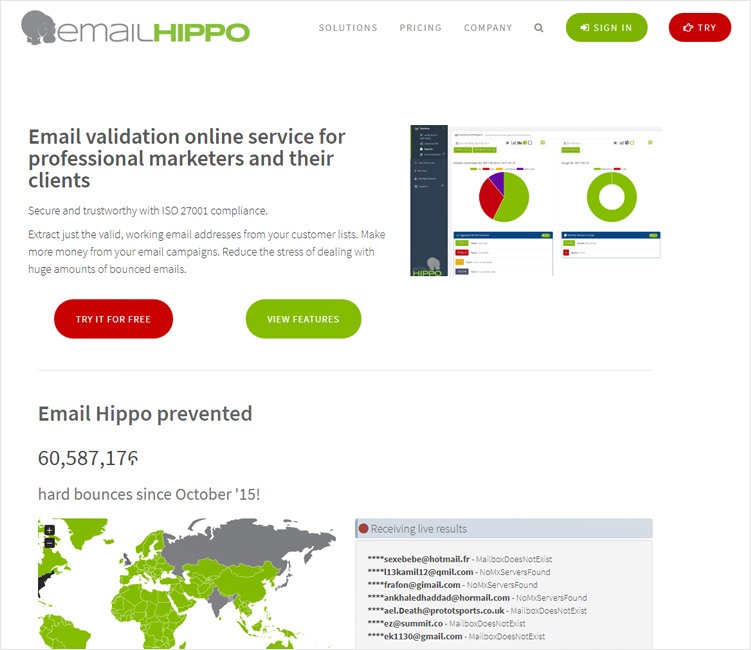Open the dashboard preview screenshot
This screenshot has width=751, height=650.
pyautogui.click(x=536, y=201)
